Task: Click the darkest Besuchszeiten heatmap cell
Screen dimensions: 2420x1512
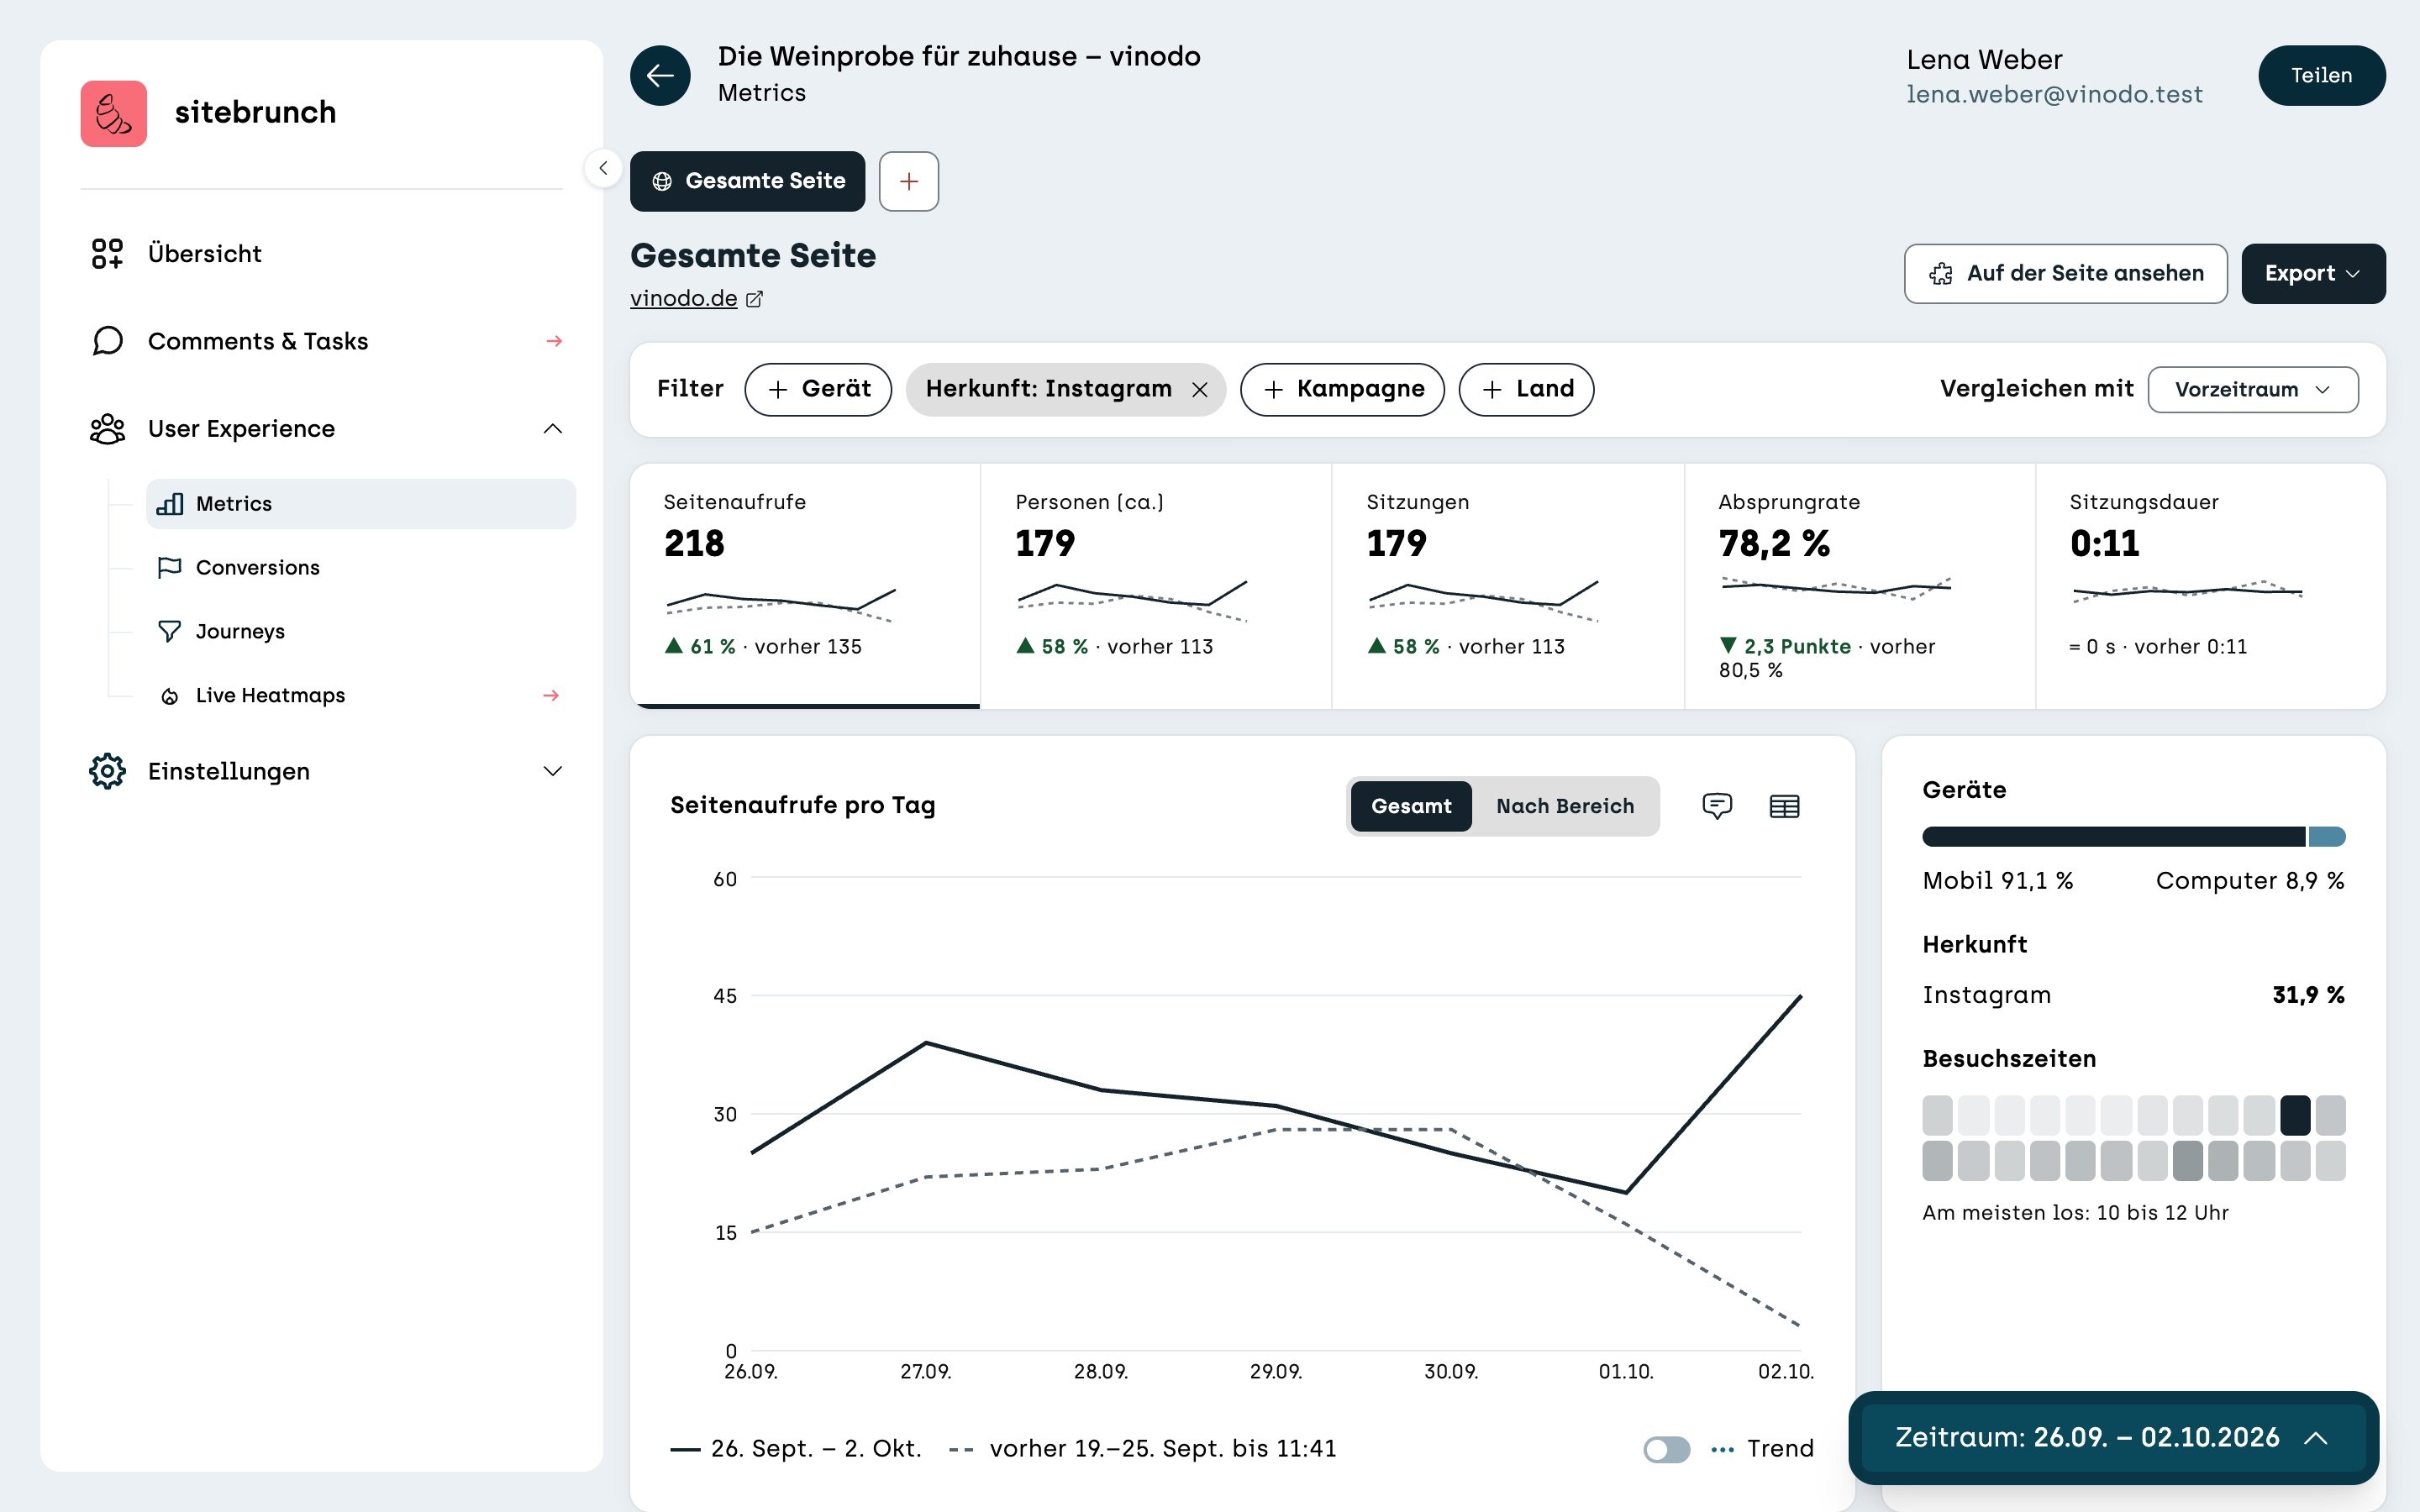Action: click(x=2295, y=1115)
